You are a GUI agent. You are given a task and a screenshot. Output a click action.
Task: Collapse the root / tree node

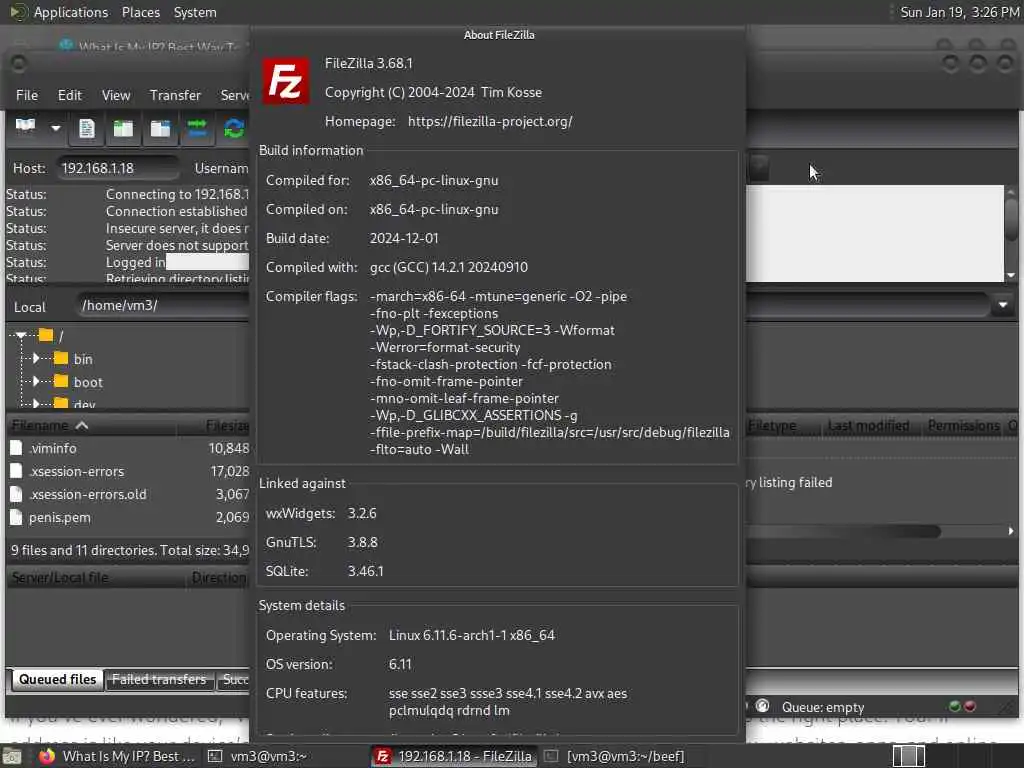(x=21, y=336)
